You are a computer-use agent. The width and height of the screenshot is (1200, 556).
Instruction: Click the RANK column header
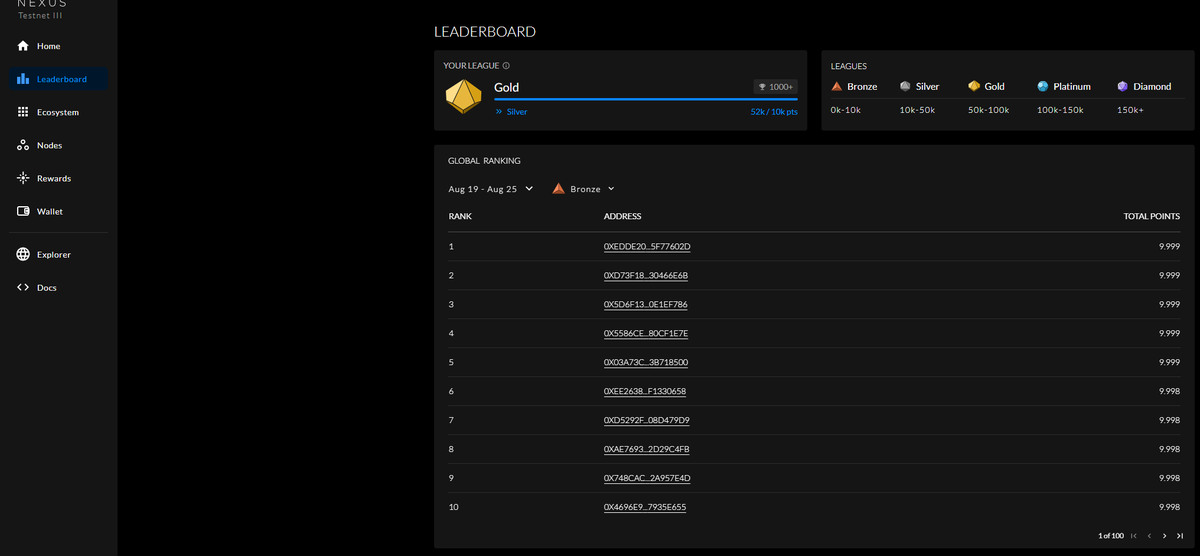(x=460, y=216)
